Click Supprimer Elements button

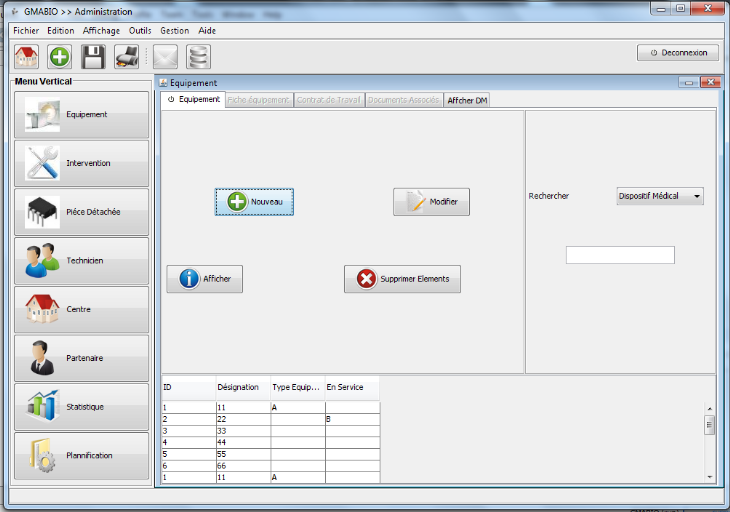click(x=403, y=279)
